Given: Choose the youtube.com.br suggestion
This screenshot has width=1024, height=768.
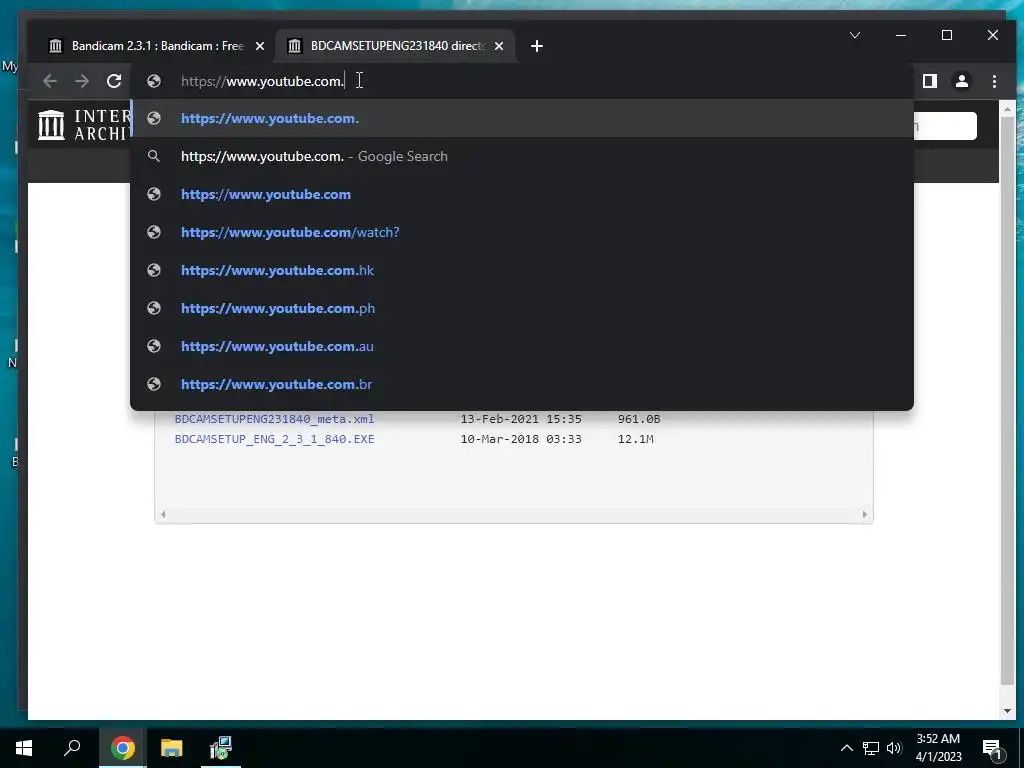Looking at the screenshot, I should tap(522, 384).
